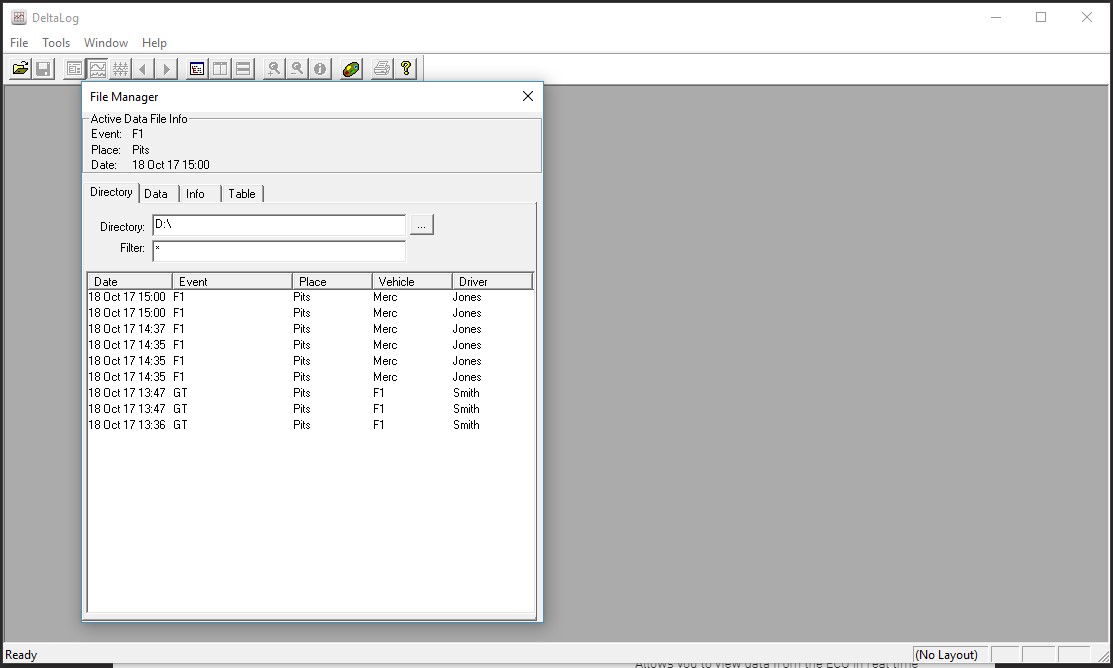The height and width of the screenshot is (668, 1113).
Task: Click the save floppy disk icon
Action: (43, 69)
